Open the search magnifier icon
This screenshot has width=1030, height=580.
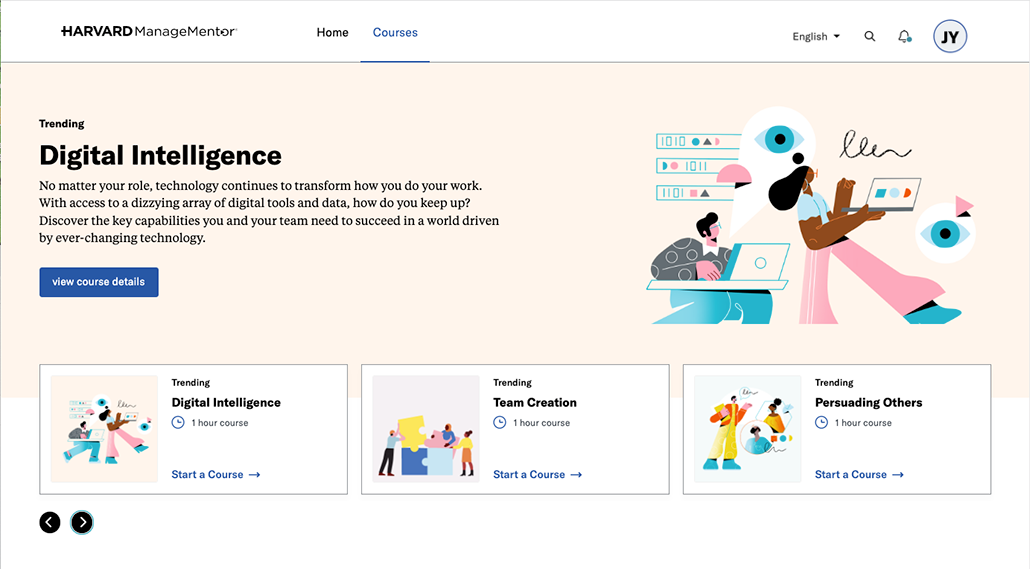(x=870, y=37)
